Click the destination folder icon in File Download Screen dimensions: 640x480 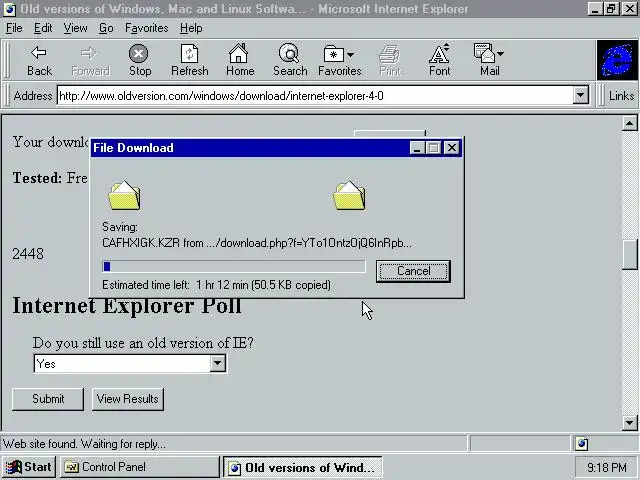pyautogui.click(x=349, y=196)
